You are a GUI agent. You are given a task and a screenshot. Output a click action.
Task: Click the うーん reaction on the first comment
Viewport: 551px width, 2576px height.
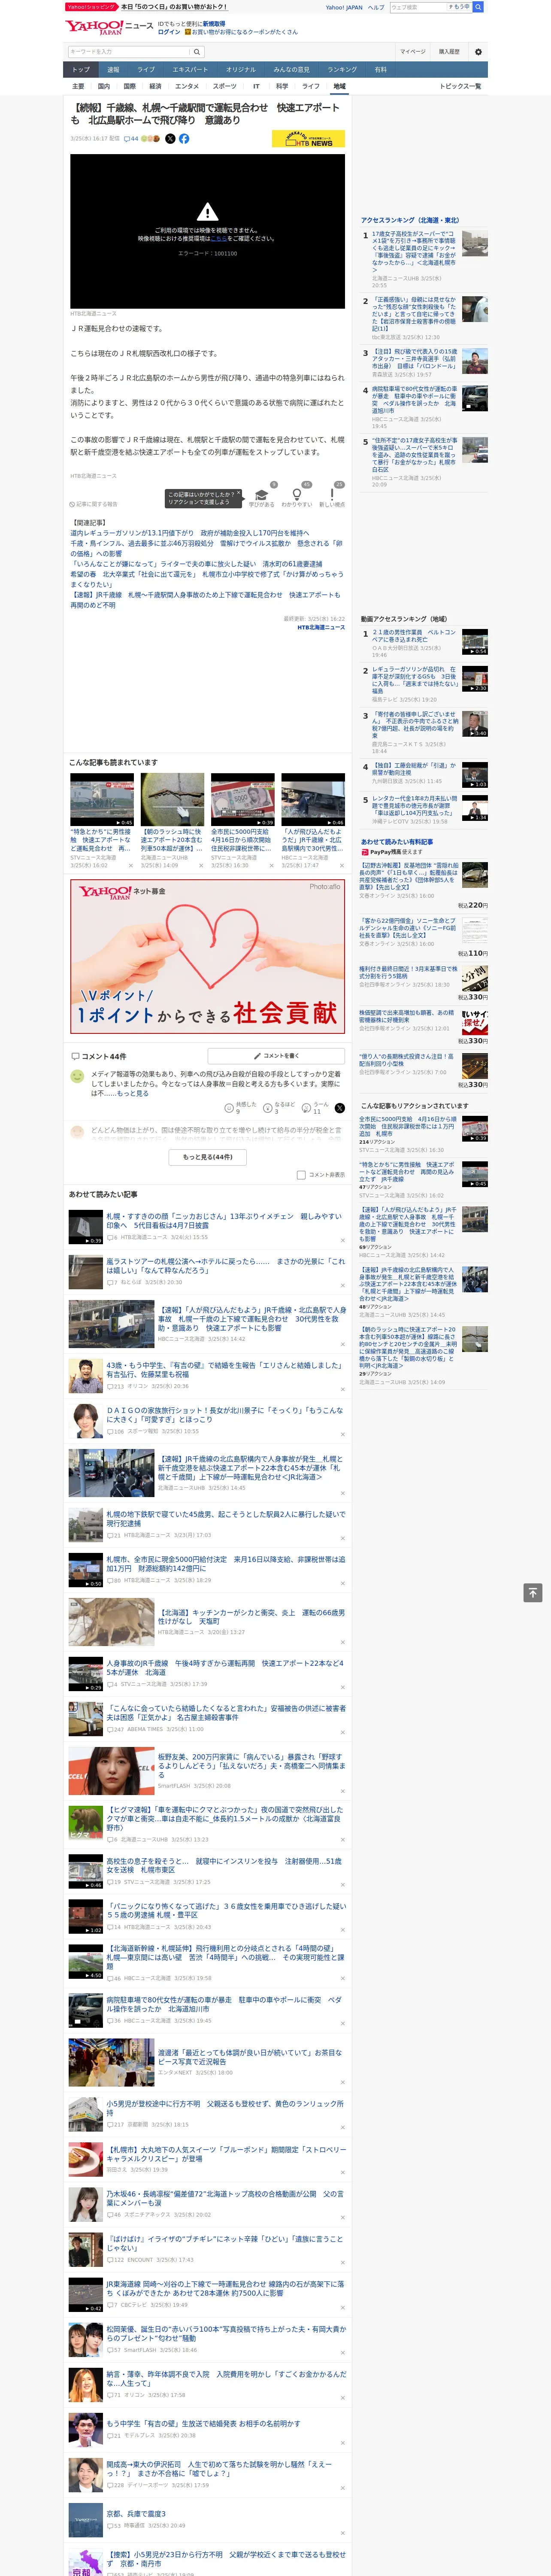coord(316,1108)
